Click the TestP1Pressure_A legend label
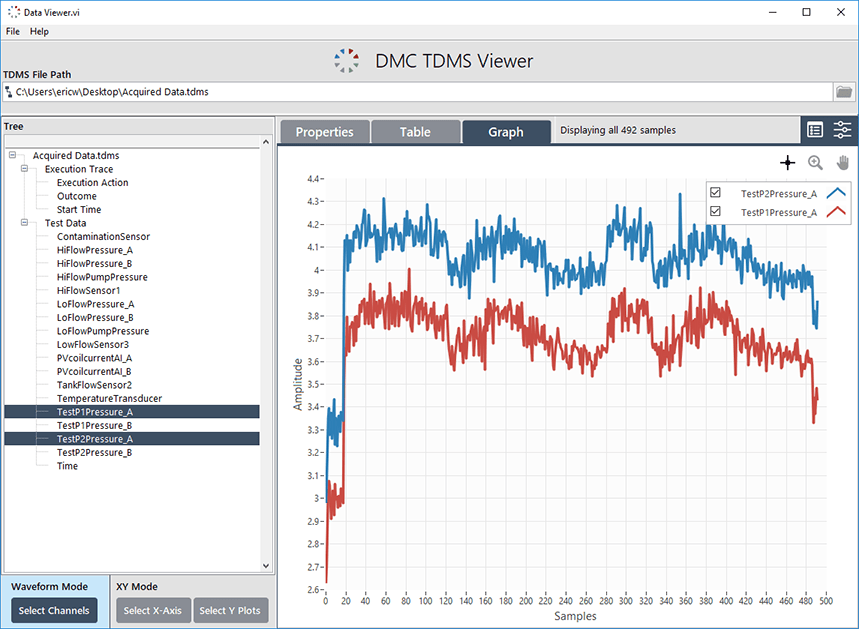The width and height of the screenshot is (859, 629). coord(778,212)
